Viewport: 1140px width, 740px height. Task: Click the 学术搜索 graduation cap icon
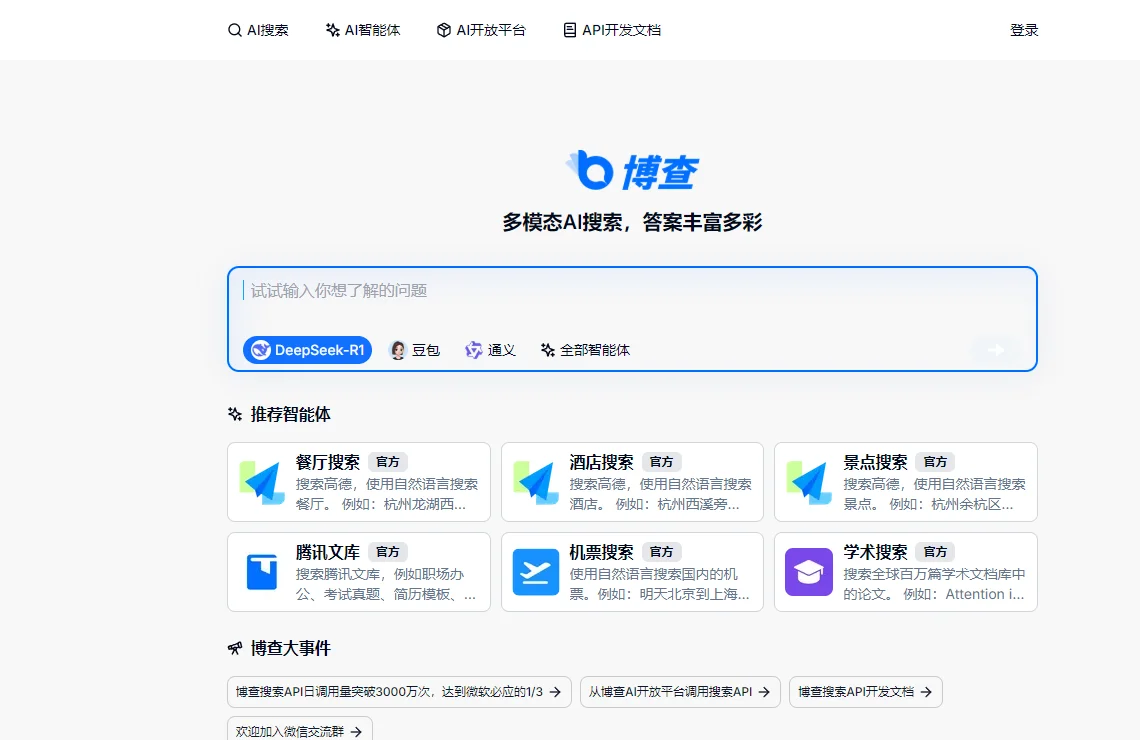809,572
